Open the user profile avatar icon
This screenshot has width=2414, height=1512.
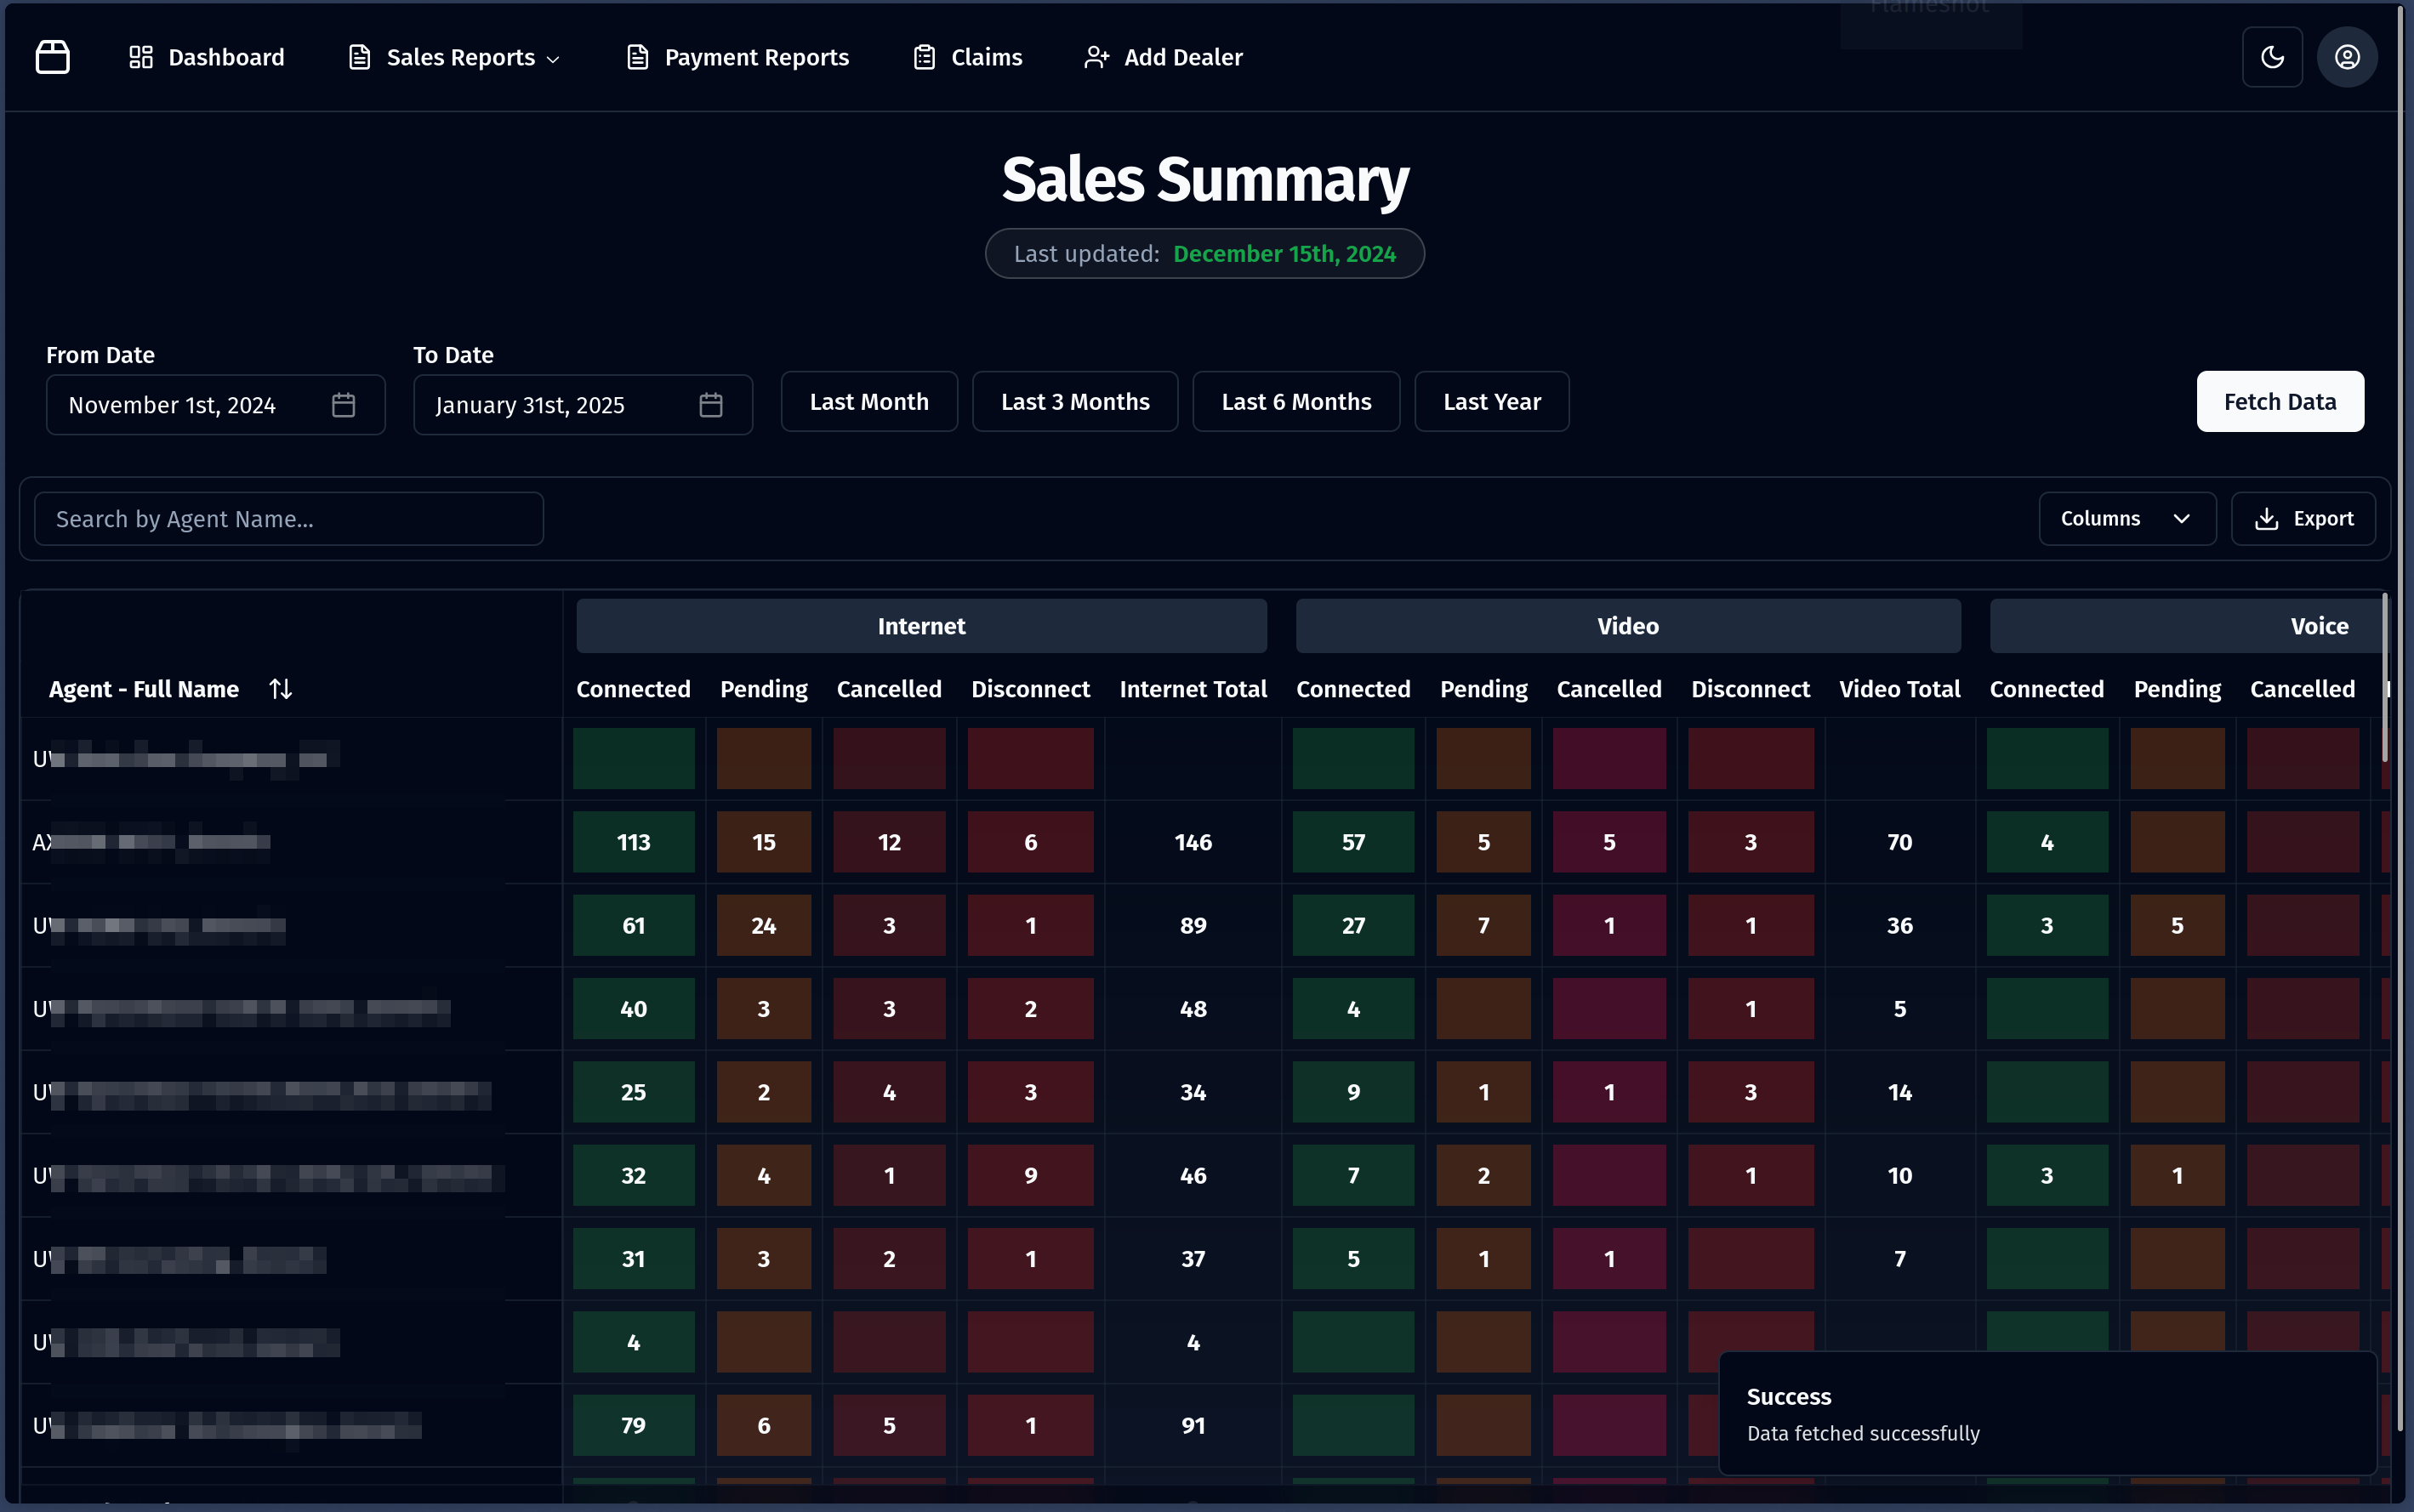click(2347, 56)
